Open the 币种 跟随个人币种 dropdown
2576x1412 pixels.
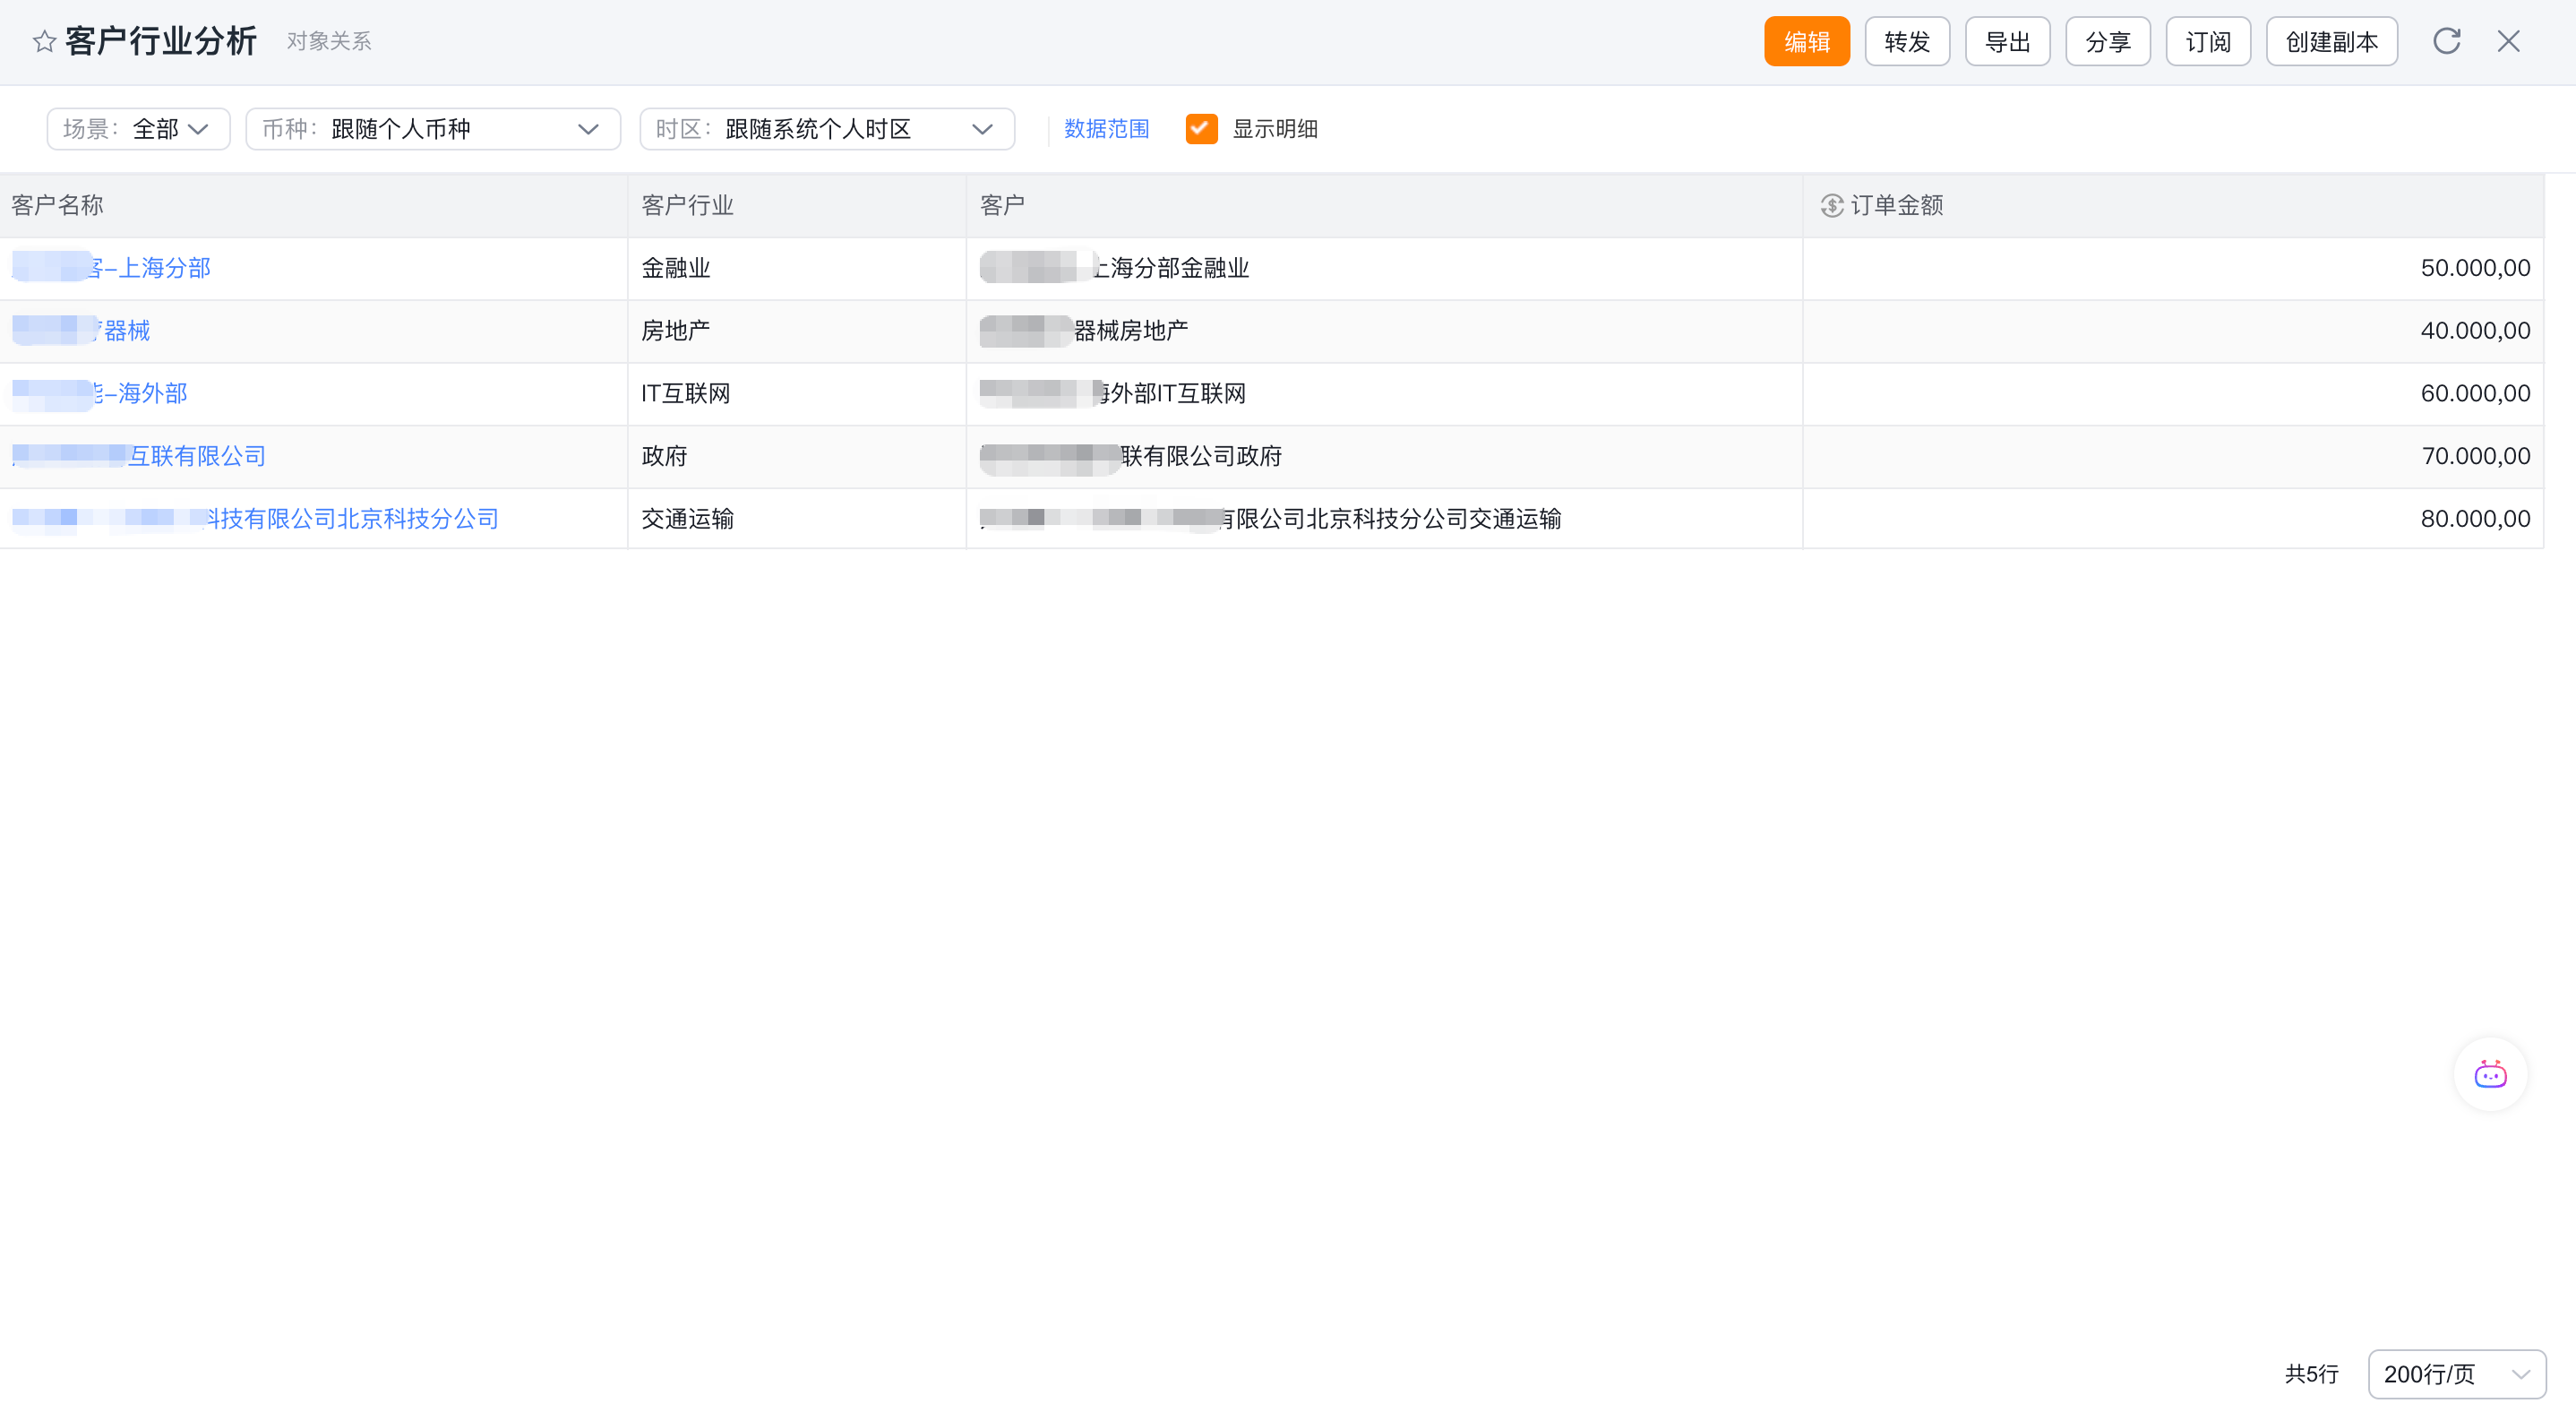(433, 129)
